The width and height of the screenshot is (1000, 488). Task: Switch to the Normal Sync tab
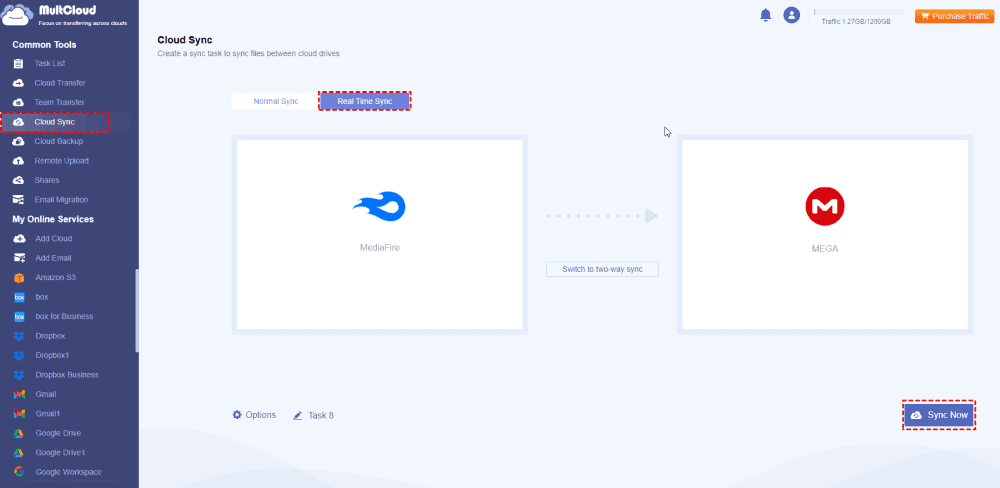coord(276,101)
